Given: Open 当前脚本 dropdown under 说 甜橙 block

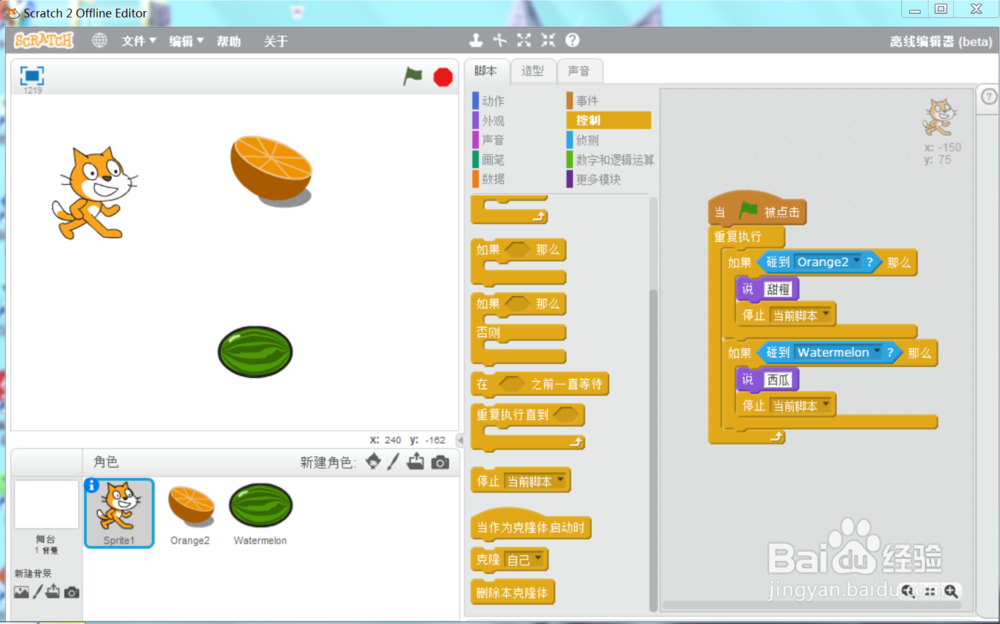Looking at the screenshot, I should [826, 315].
